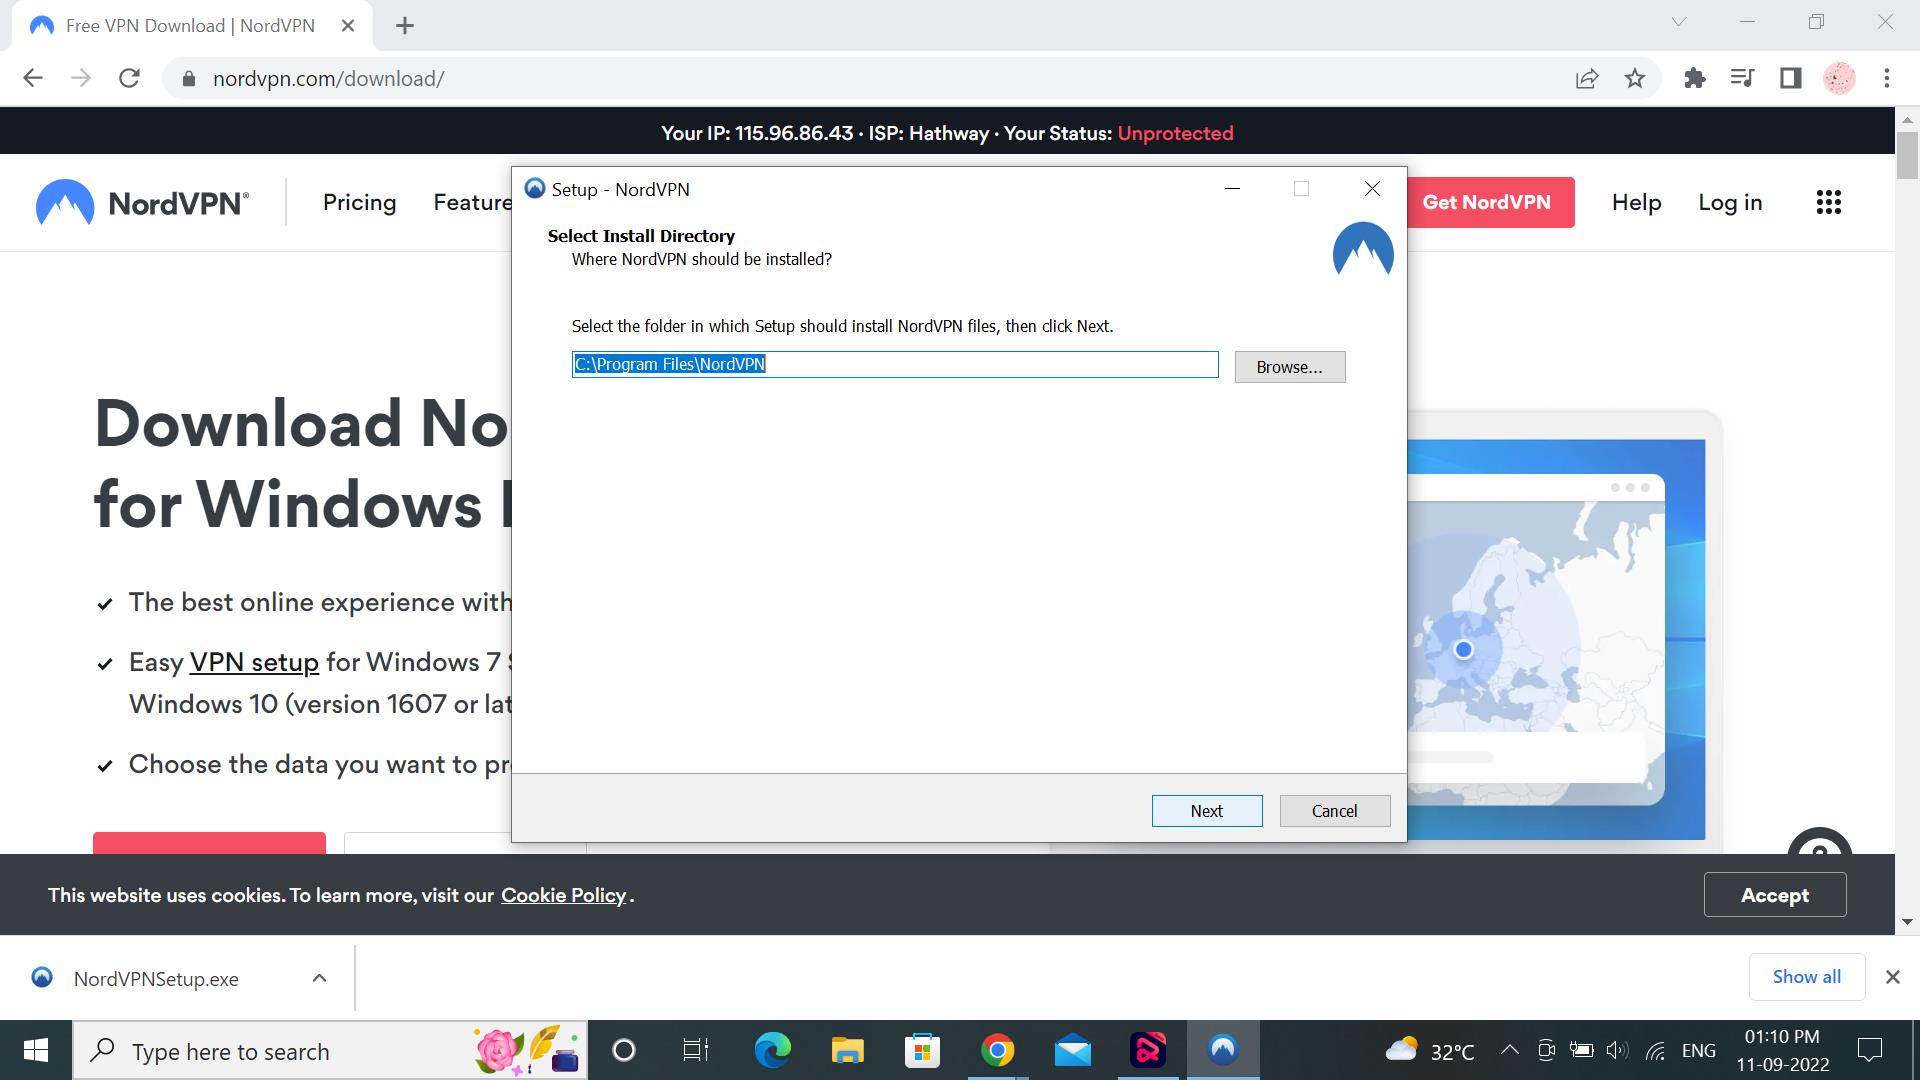Click the address bar URL

coord(328,79)
